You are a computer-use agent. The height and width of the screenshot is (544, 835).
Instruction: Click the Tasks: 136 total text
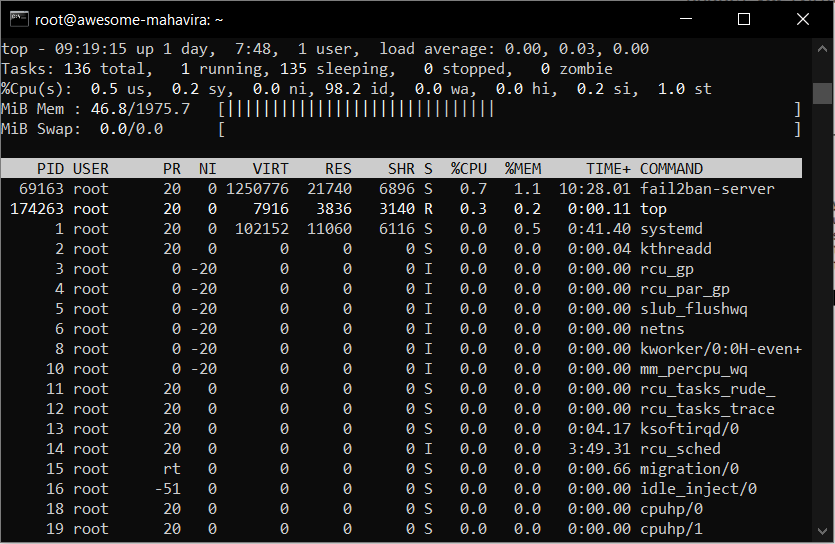click(x=77, y=69)
